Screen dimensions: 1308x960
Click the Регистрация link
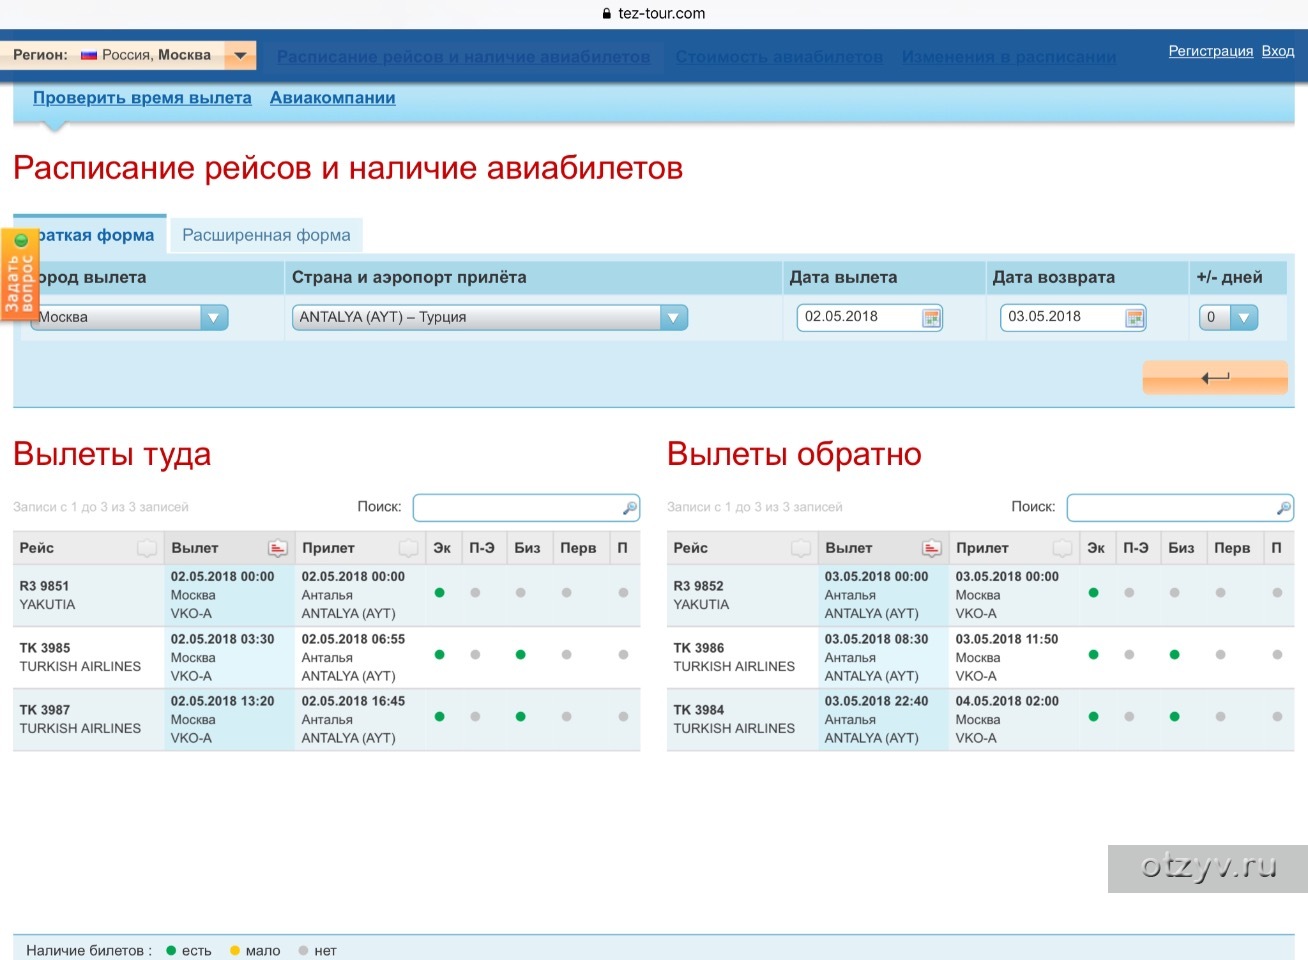[1211, 51]
